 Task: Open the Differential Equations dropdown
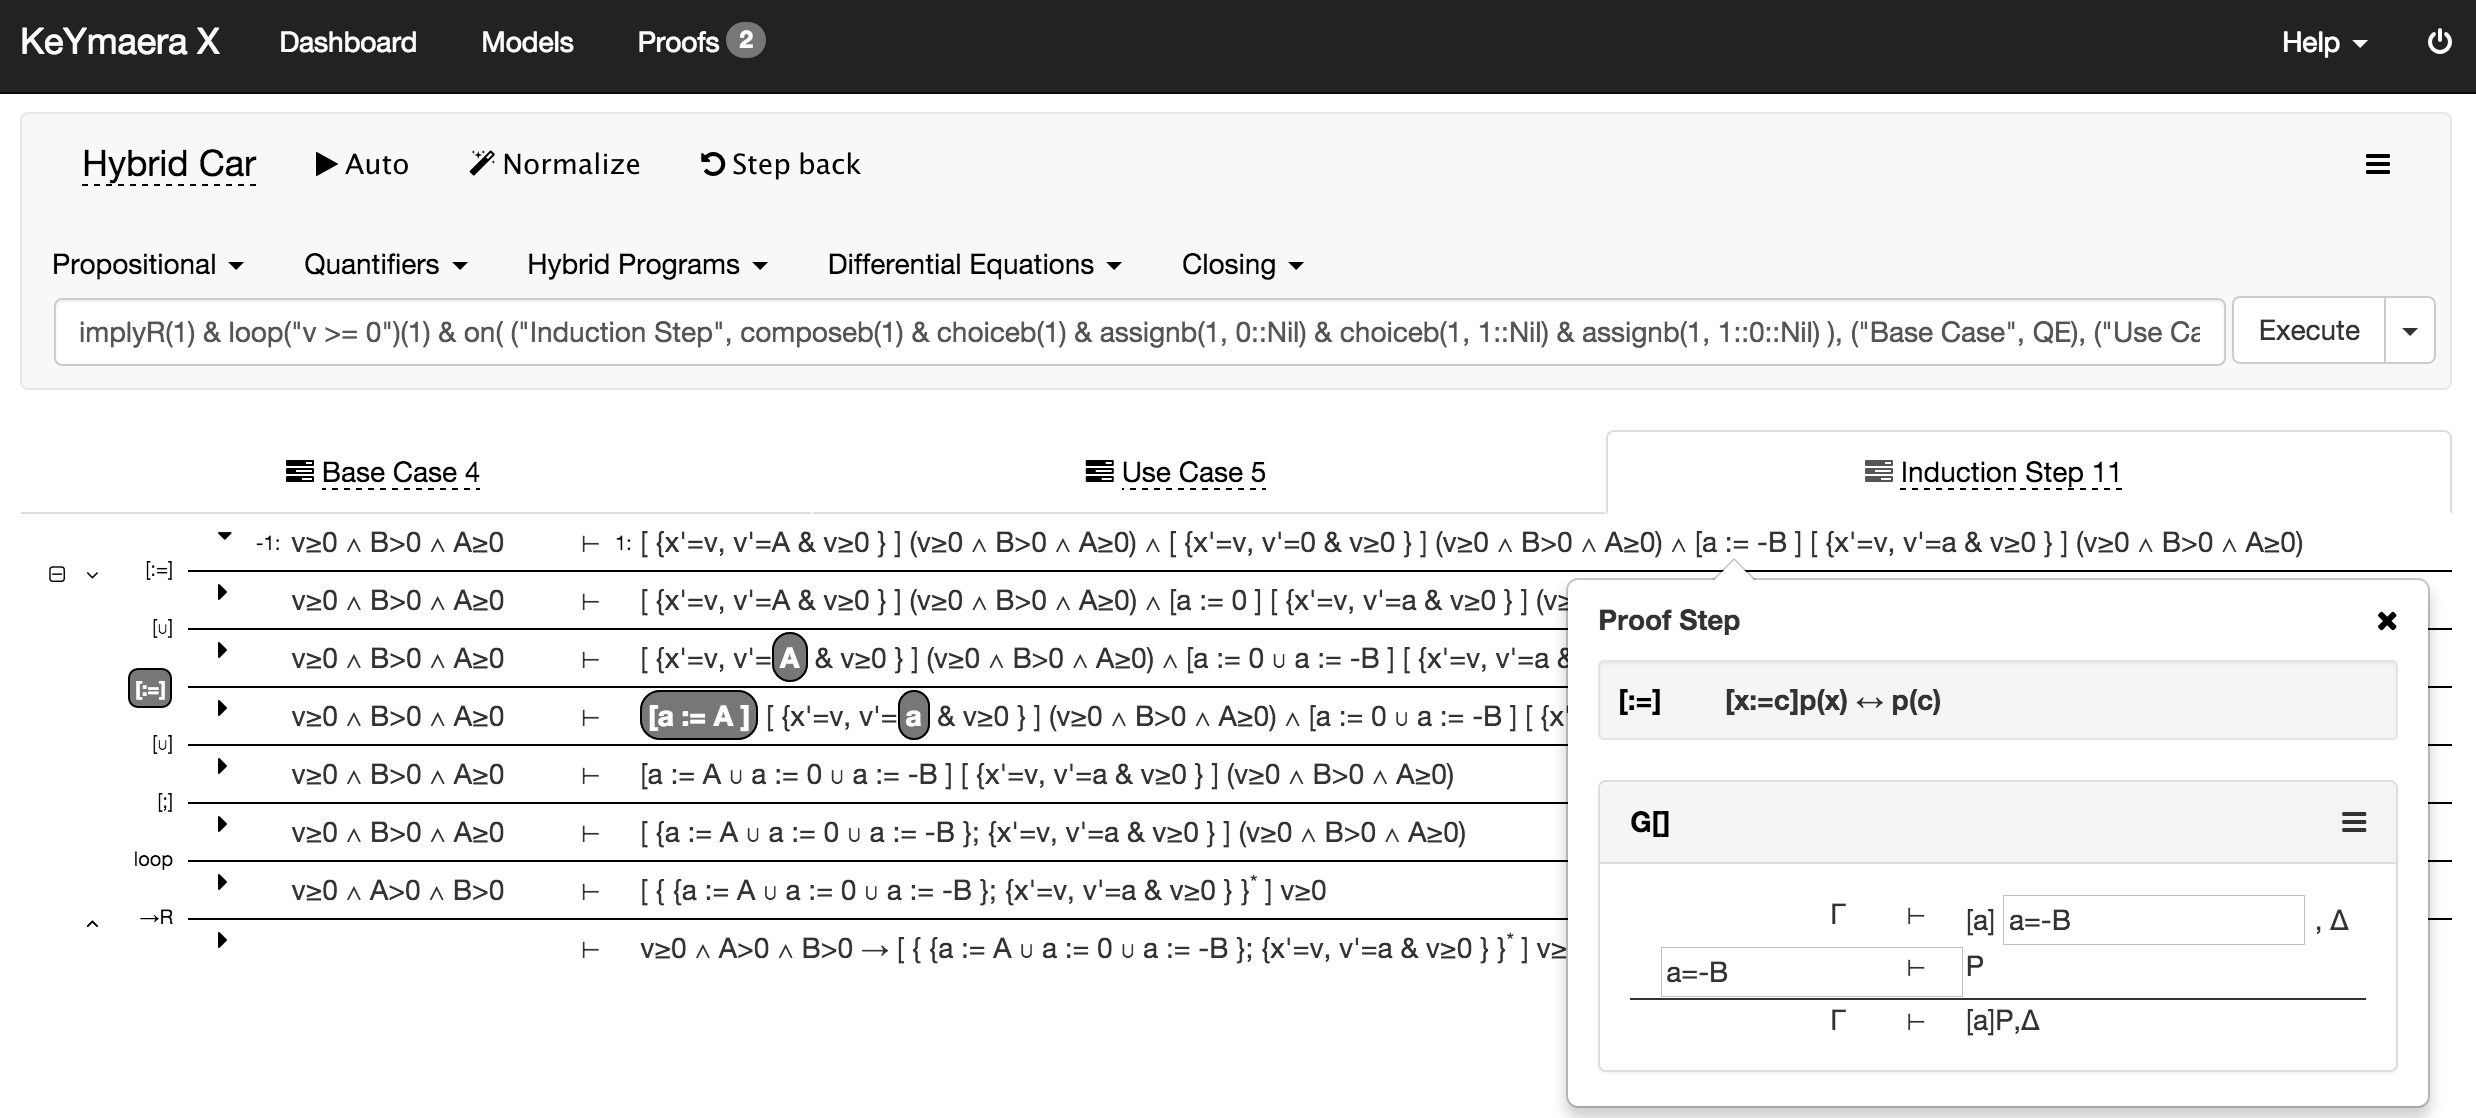pos(973,265)
